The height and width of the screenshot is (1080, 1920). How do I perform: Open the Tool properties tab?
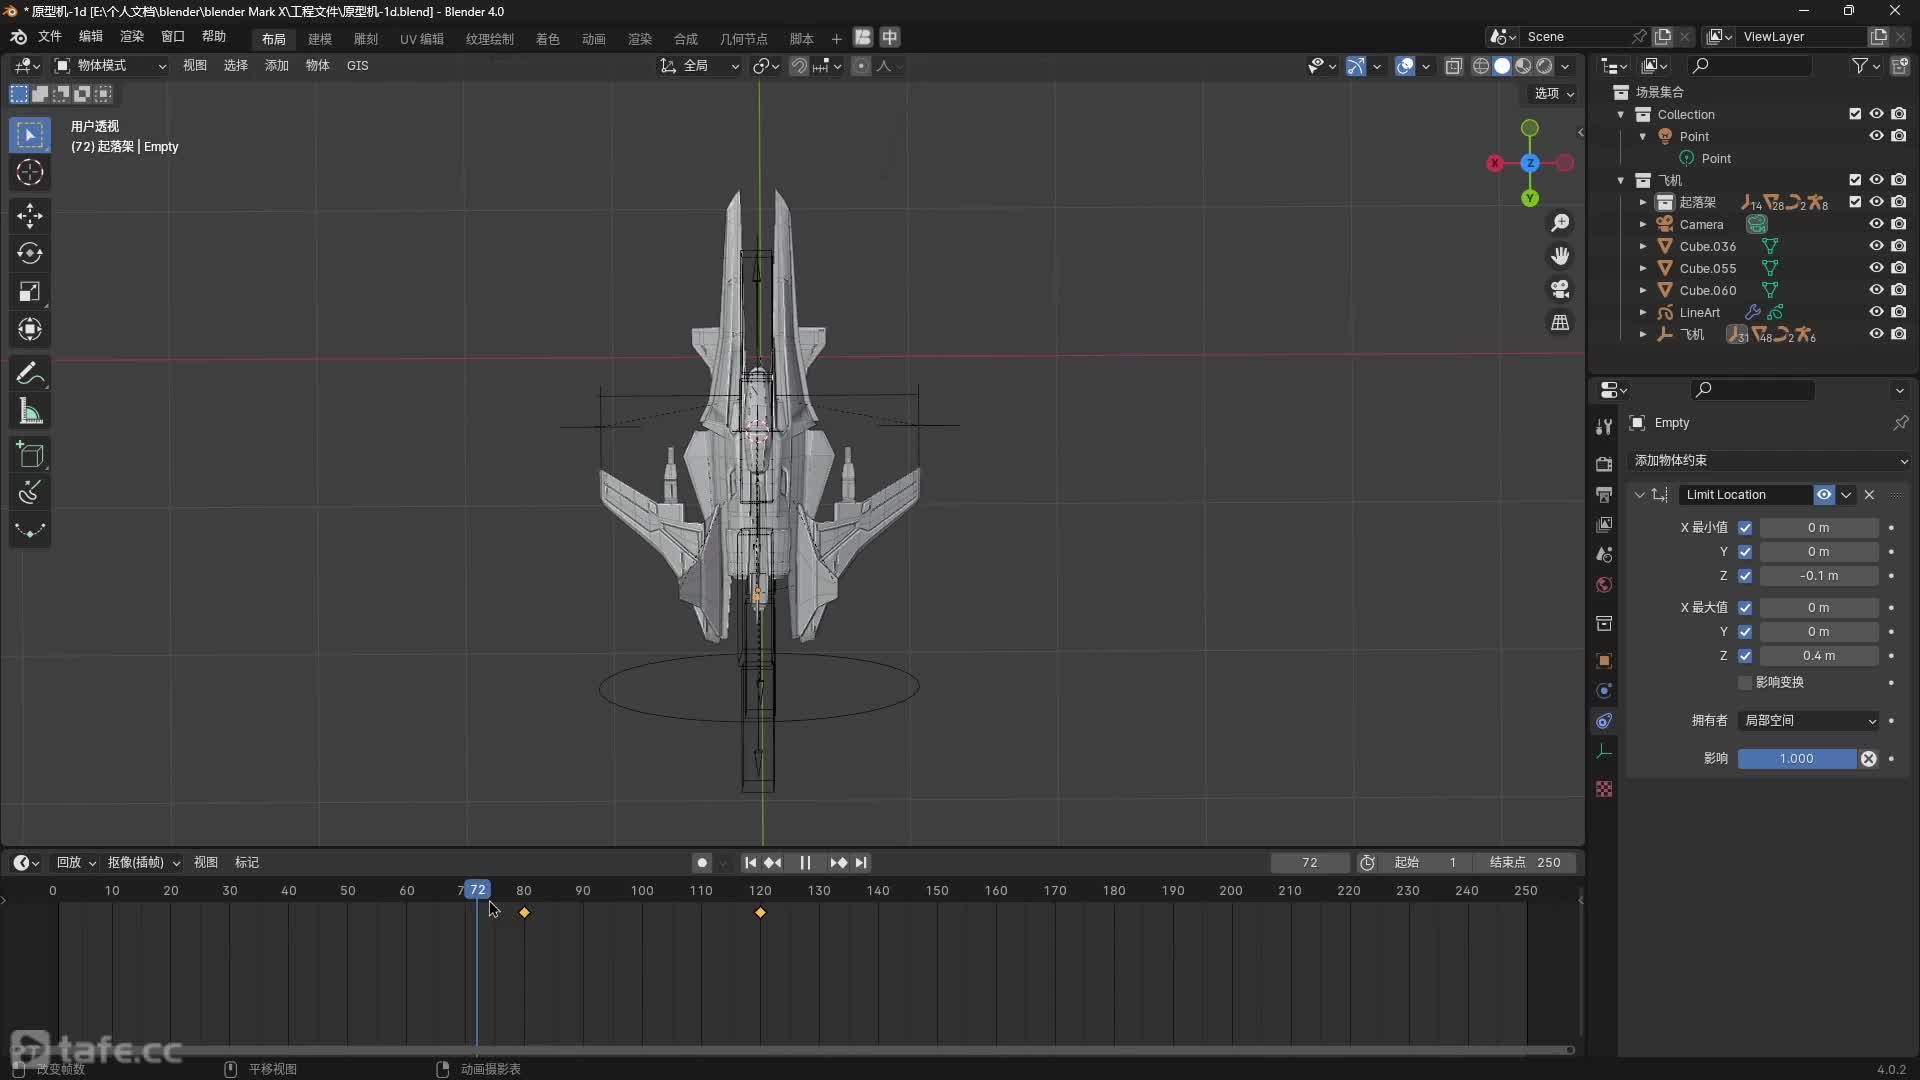click(x=1604, y=427)
